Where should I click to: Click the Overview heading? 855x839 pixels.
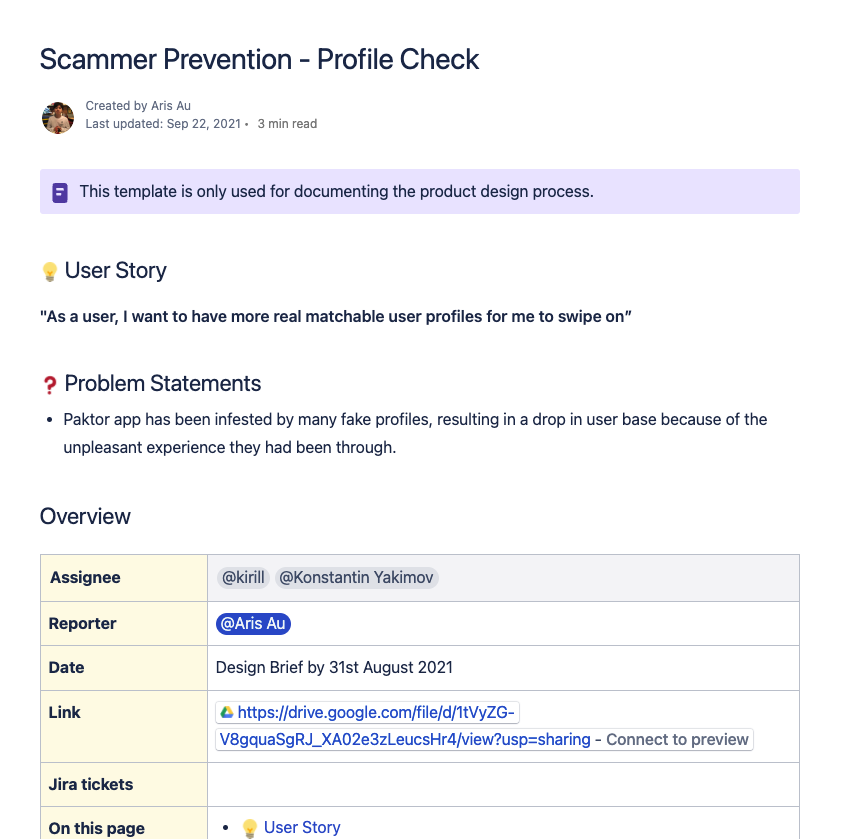[x=85, y=517]
